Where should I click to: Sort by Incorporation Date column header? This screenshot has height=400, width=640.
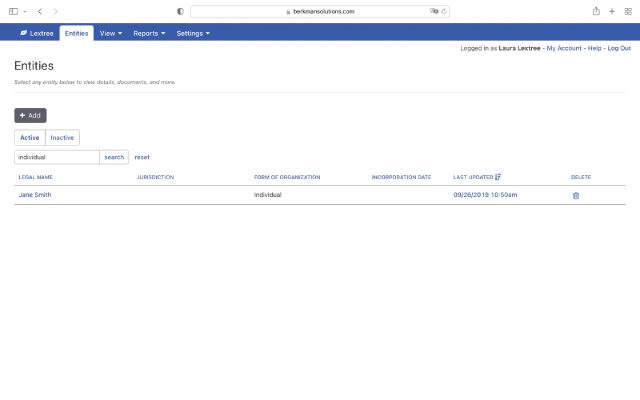click(x=401, y=177)
